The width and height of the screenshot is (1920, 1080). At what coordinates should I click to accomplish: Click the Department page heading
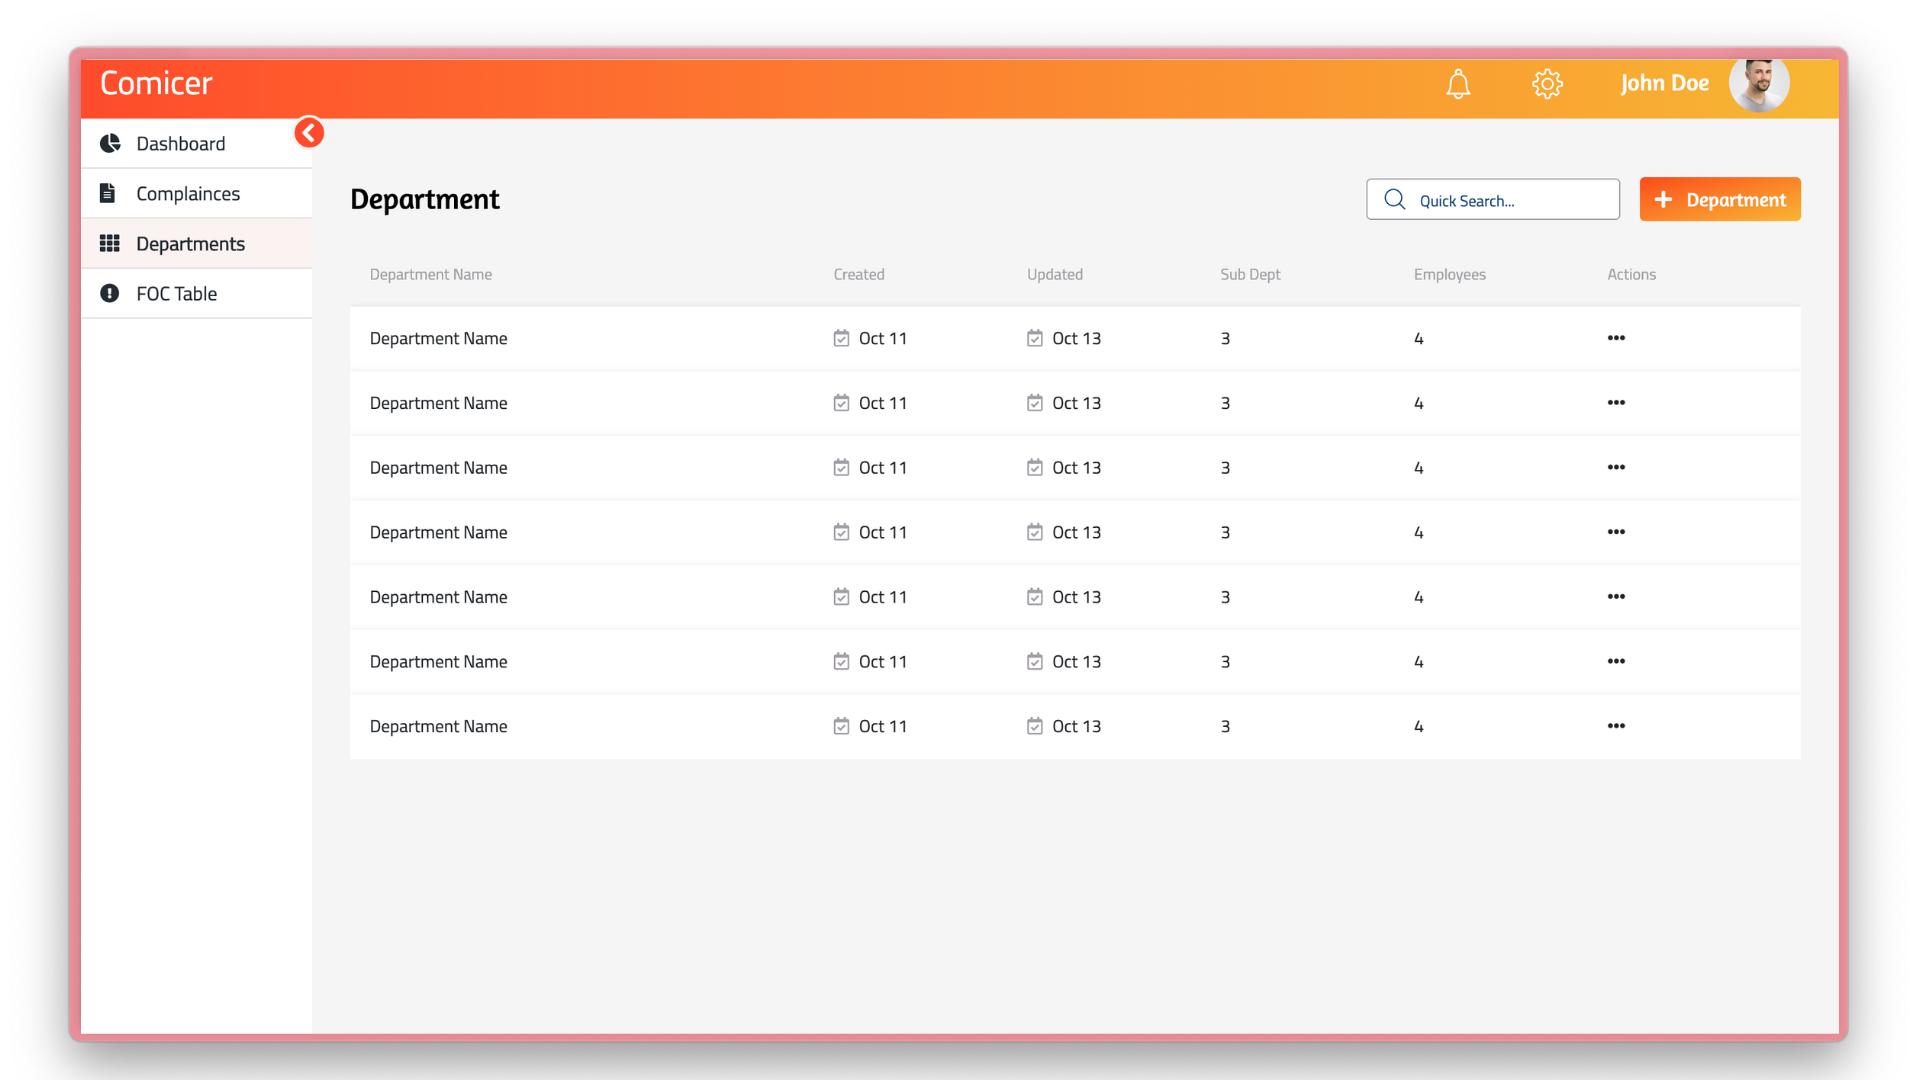tap(425, 199)
